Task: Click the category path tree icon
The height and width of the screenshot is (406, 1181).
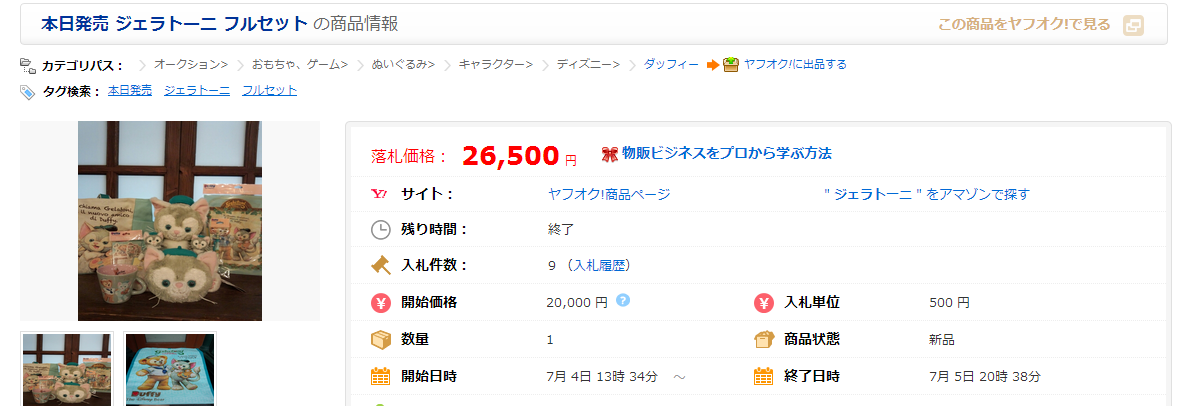Action: coord(28,65)
